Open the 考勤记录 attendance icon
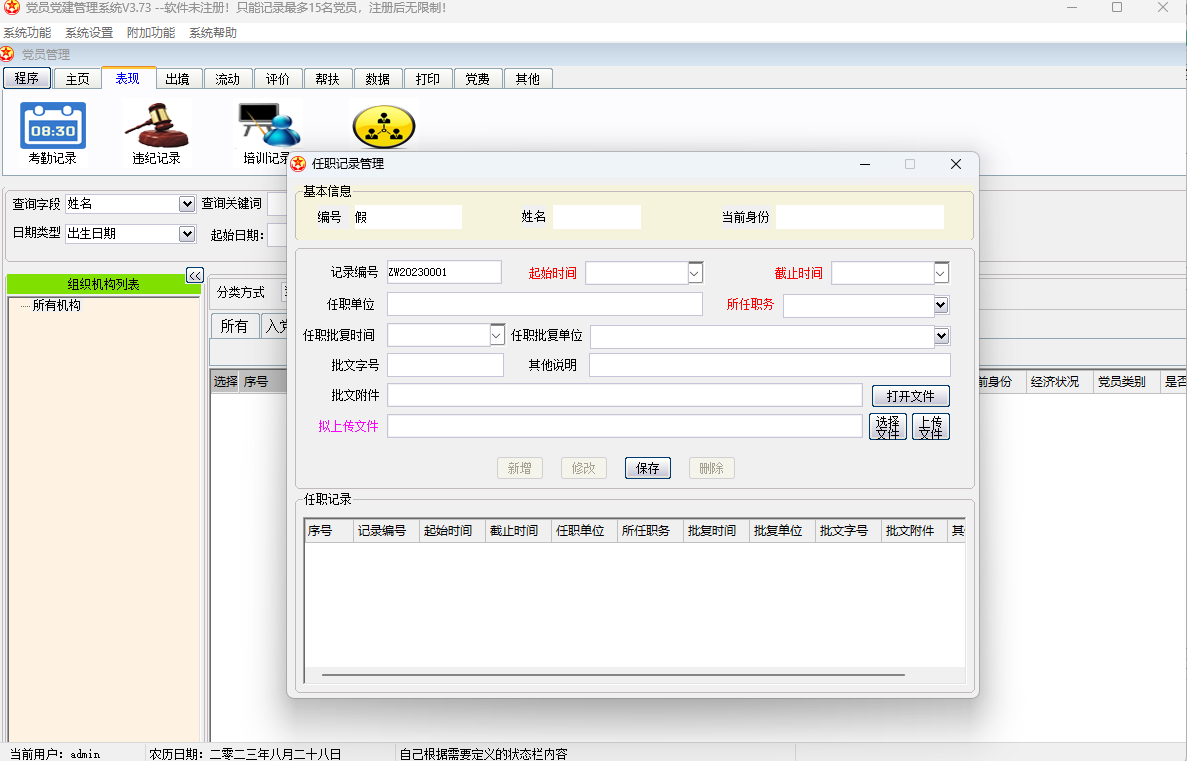 [x=52, y=133]
